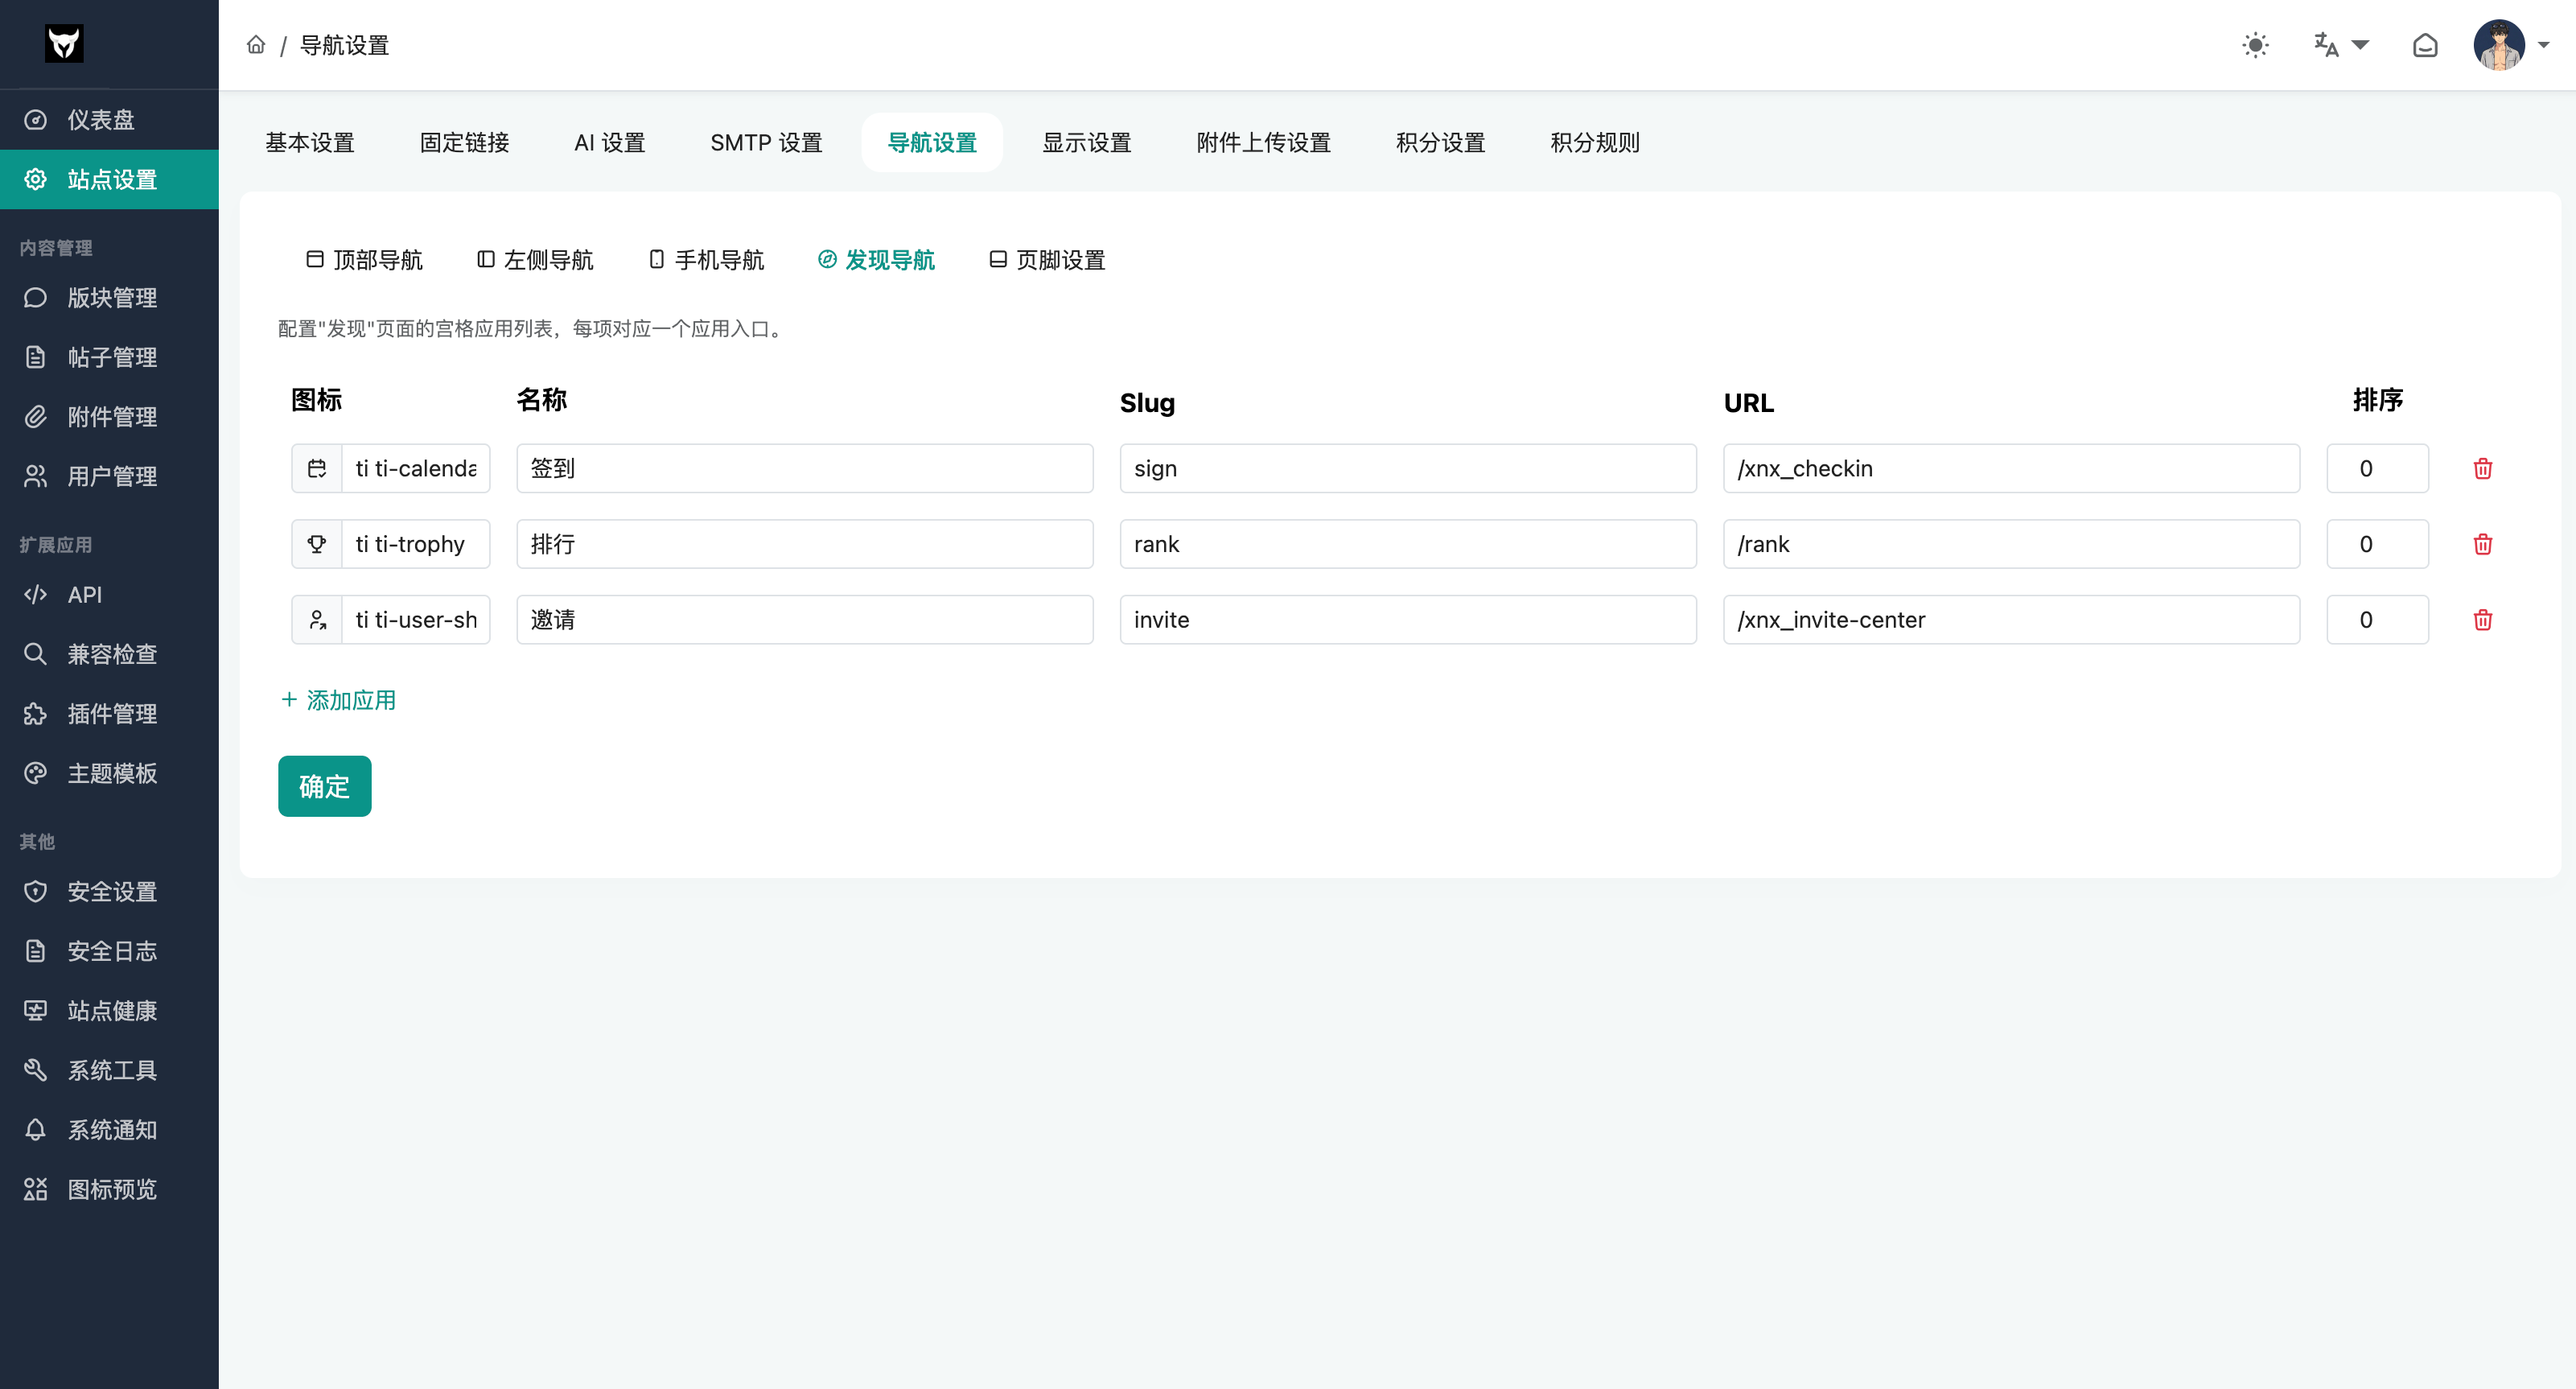Go to home via breadcrumb house icon
Screen dimensions: 2576x1389
(x=256, y=45)
